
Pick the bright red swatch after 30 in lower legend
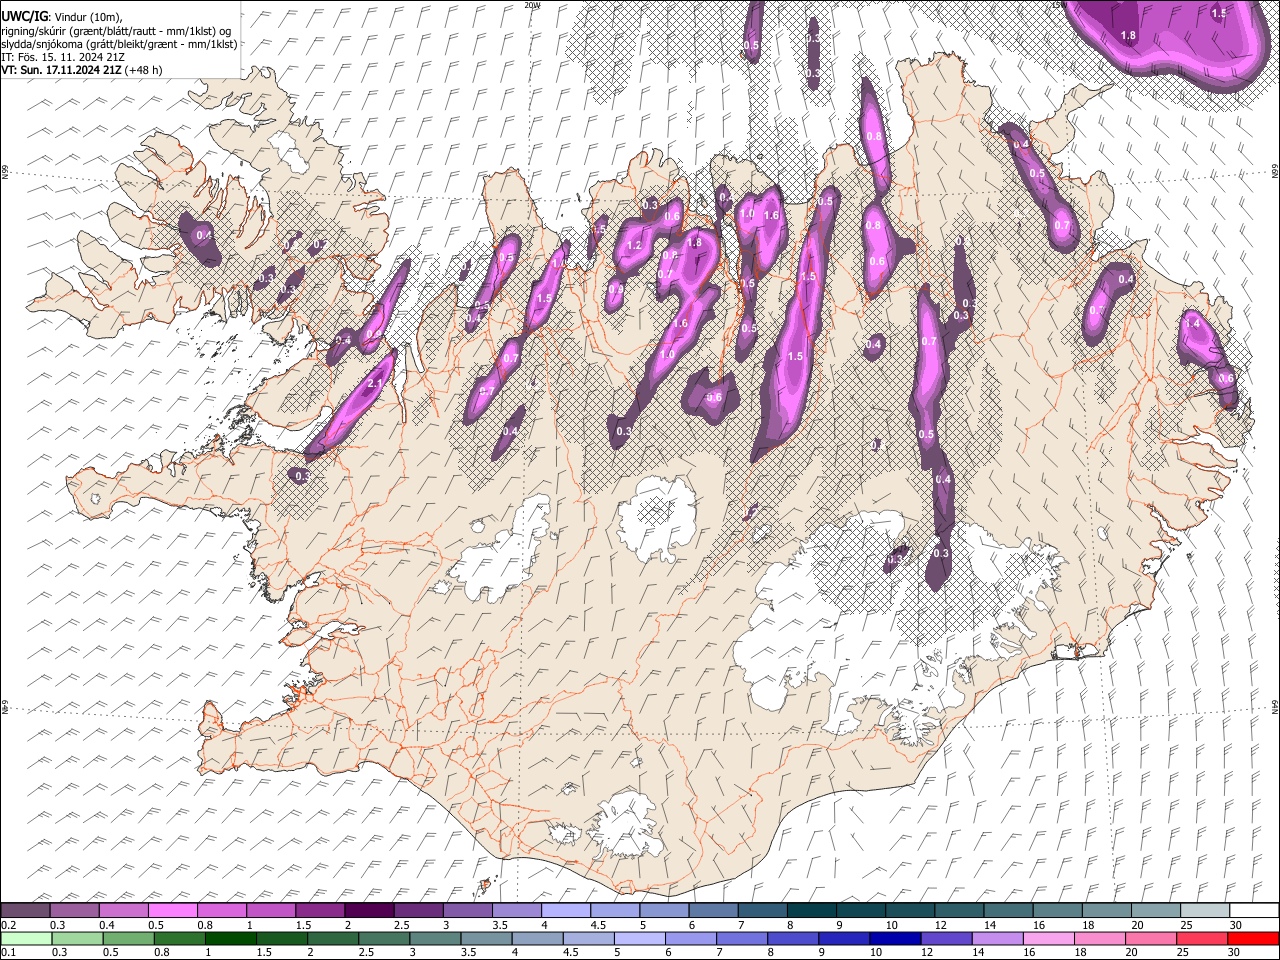(1253, 939)
